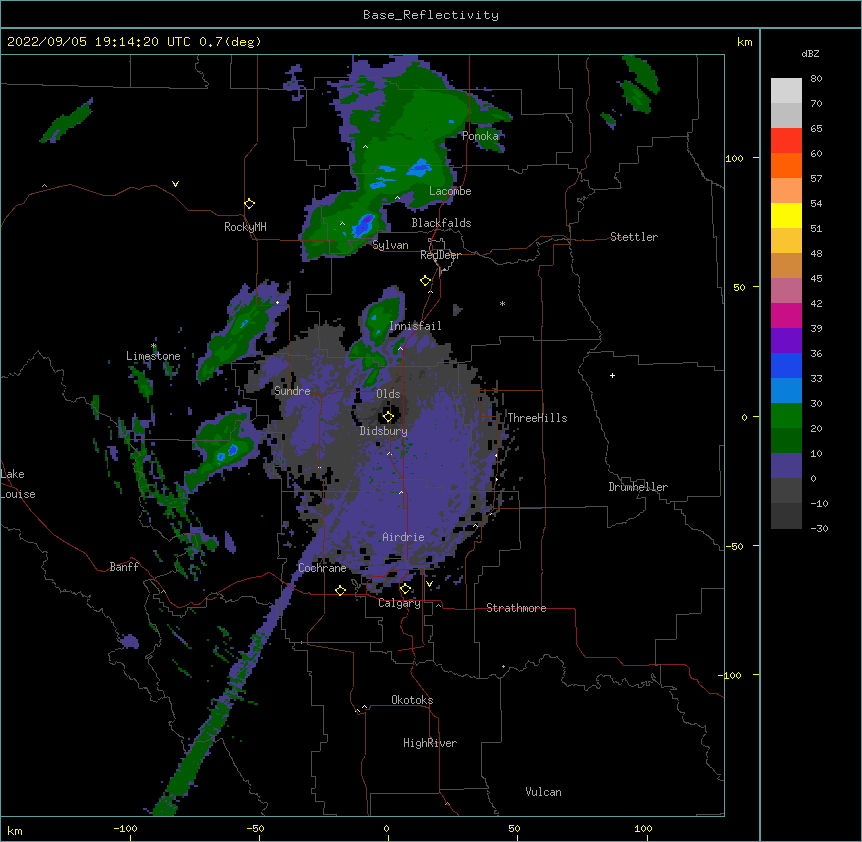Click the magenta 39 dBZ legend swatch
The image size is (862, 842).
click(x=786, y=315)
